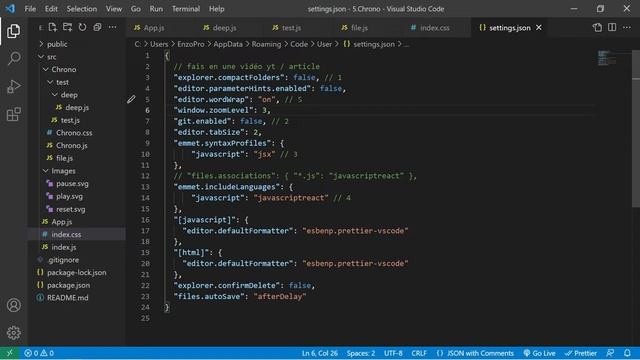Open the View menu

click(x=113, y=9)
